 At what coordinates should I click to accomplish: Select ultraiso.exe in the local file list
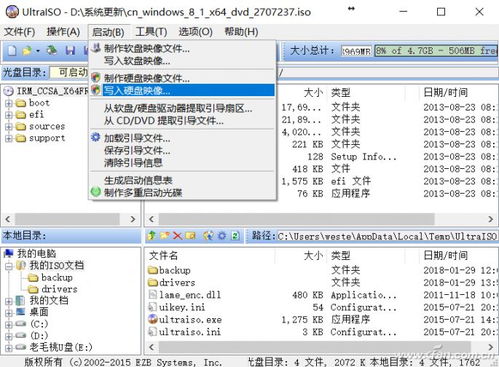(190, 320)
